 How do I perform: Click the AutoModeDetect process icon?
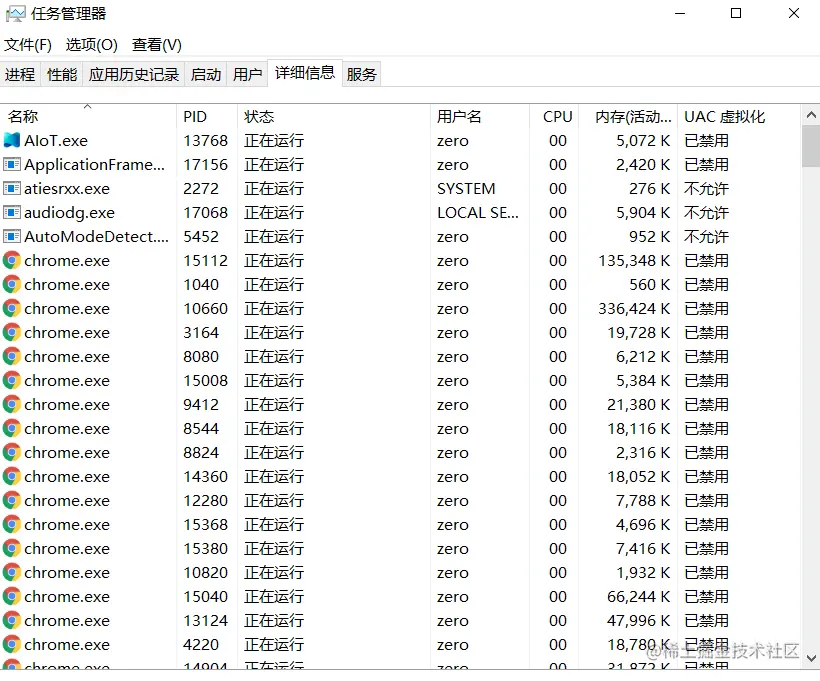tap(12, 236)
